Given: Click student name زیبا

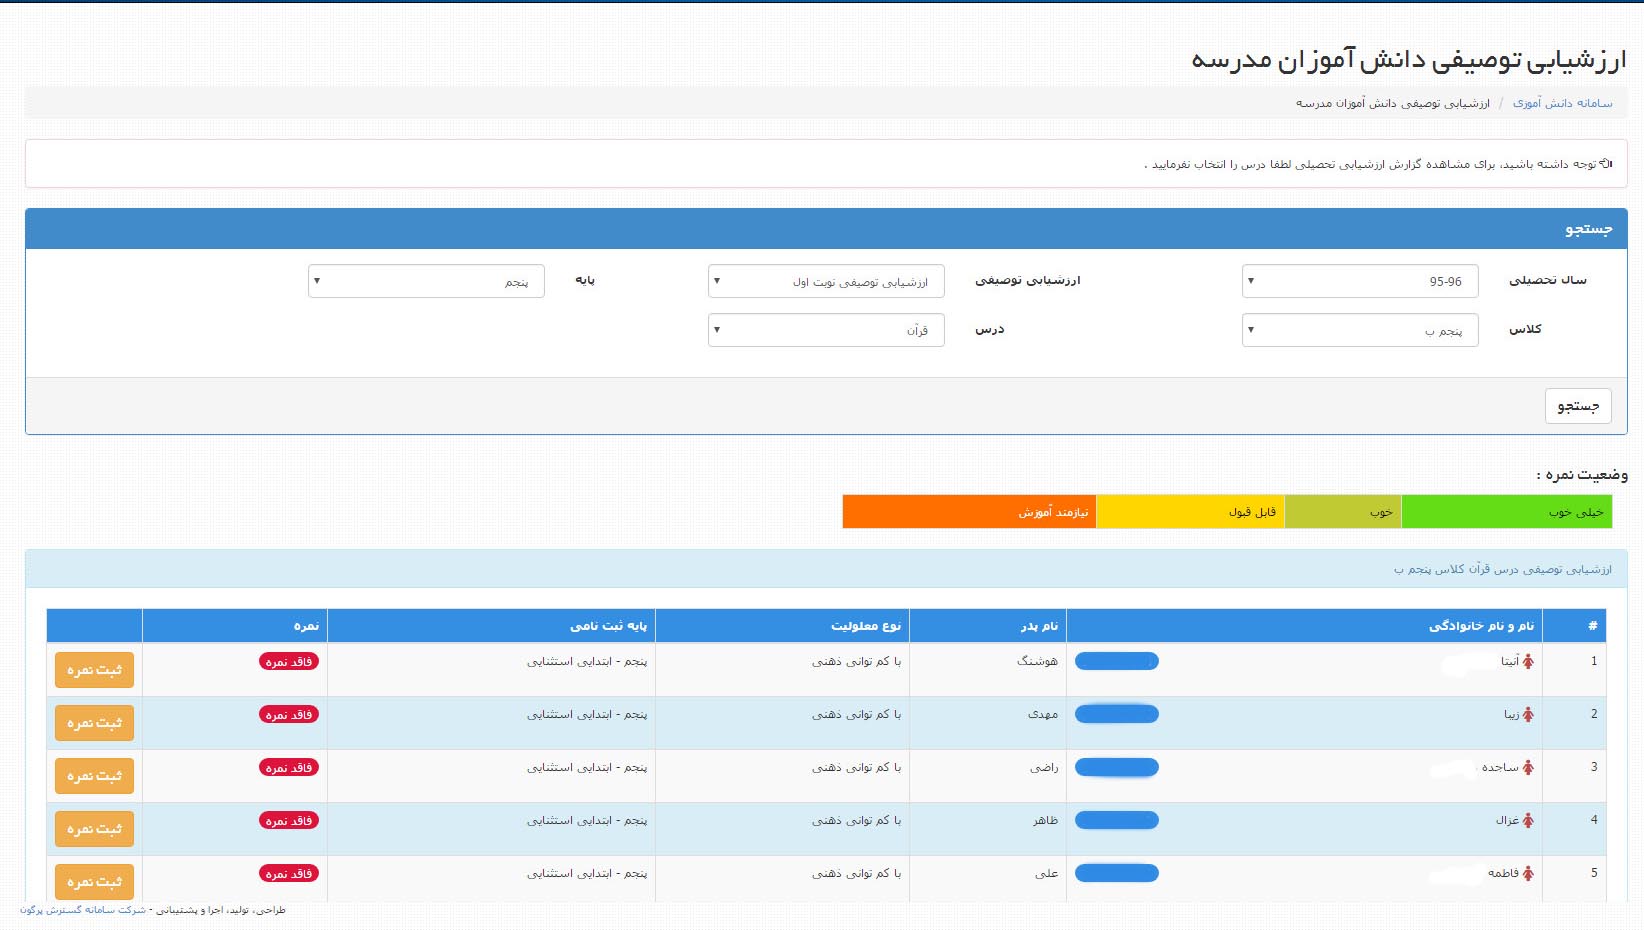Looking at the screenshot, I should coord(1512,714).
